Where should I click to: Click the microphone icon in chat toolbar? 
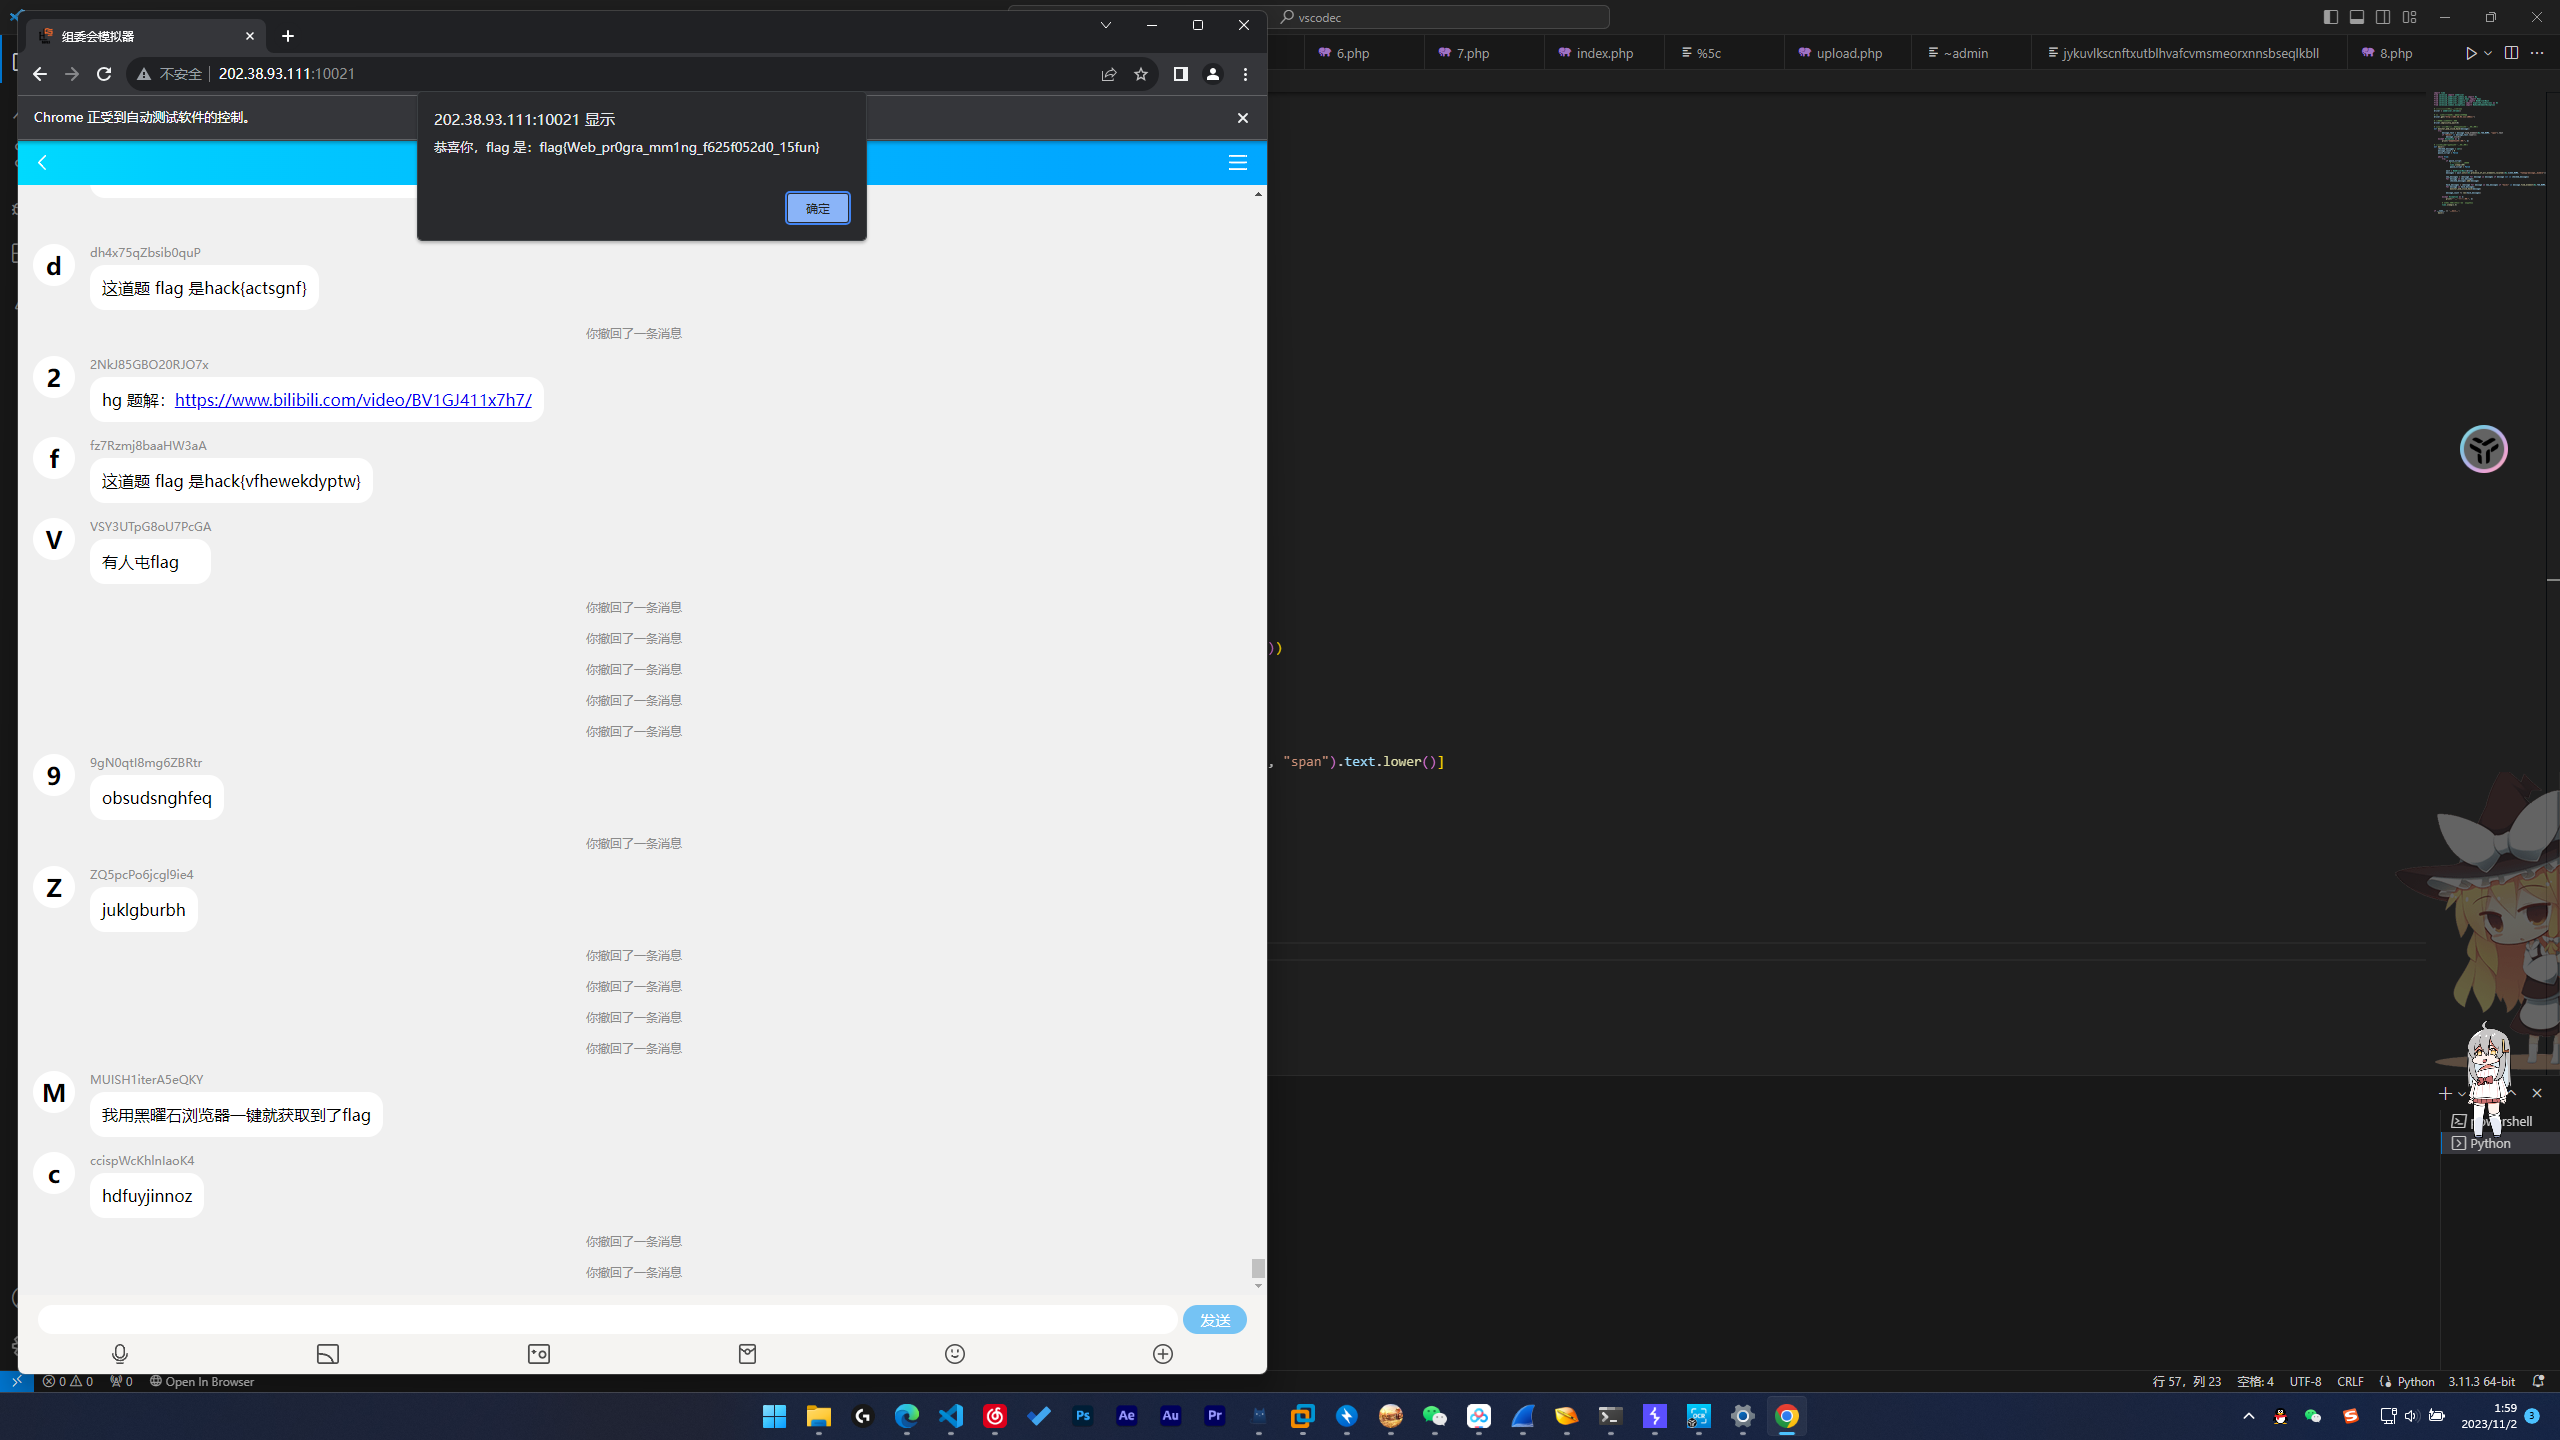[120, 1354]
